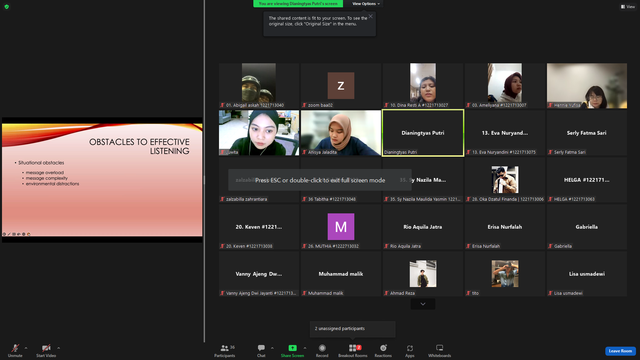Click the Situational obstacles bullet on slide
The height and width of the screenshot is (360, 640).
pyautogui.click(x=41, y=162)
